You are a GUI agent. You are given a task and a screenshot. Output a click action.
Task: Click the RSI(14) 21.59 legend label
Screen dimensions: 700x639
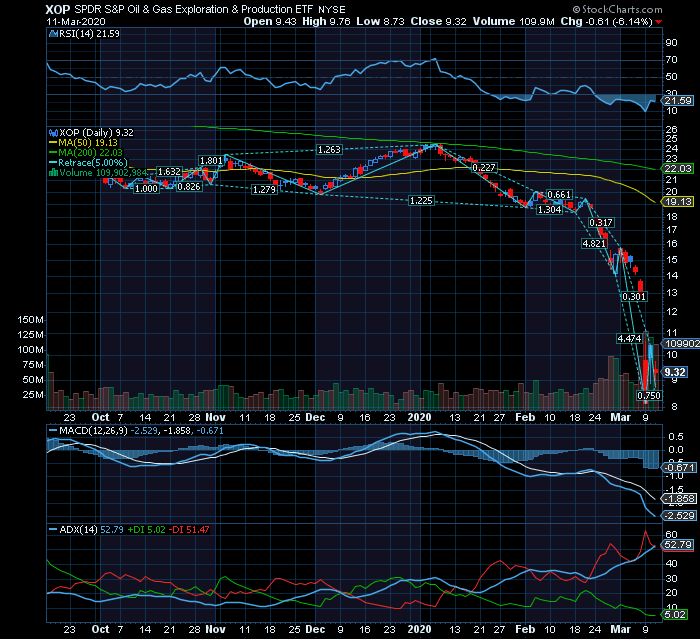point(85,33)
